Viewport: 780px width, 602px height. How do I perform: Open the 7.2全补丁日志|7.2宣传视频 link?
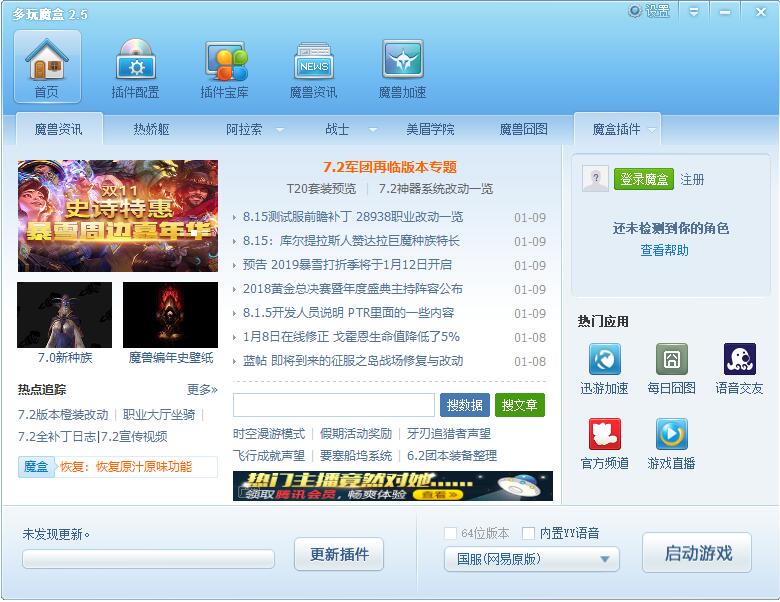click(93, 436)
